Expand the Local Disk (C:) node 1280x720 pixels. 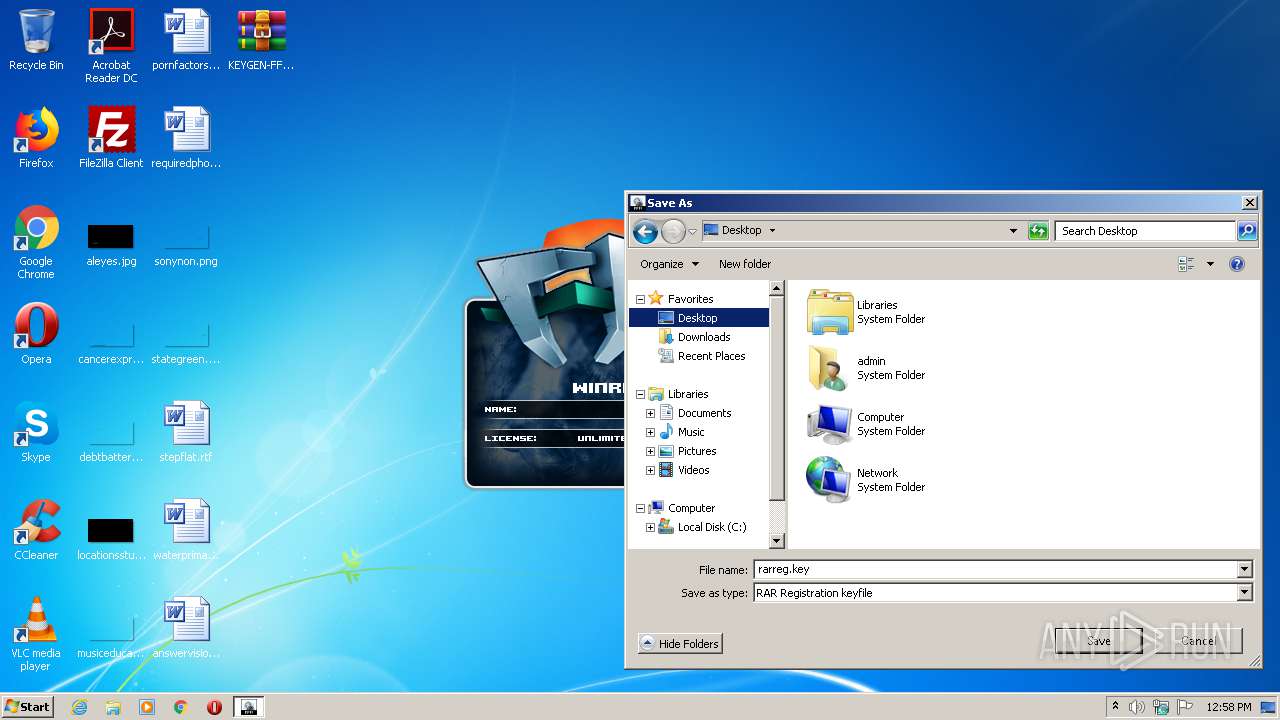650,527
